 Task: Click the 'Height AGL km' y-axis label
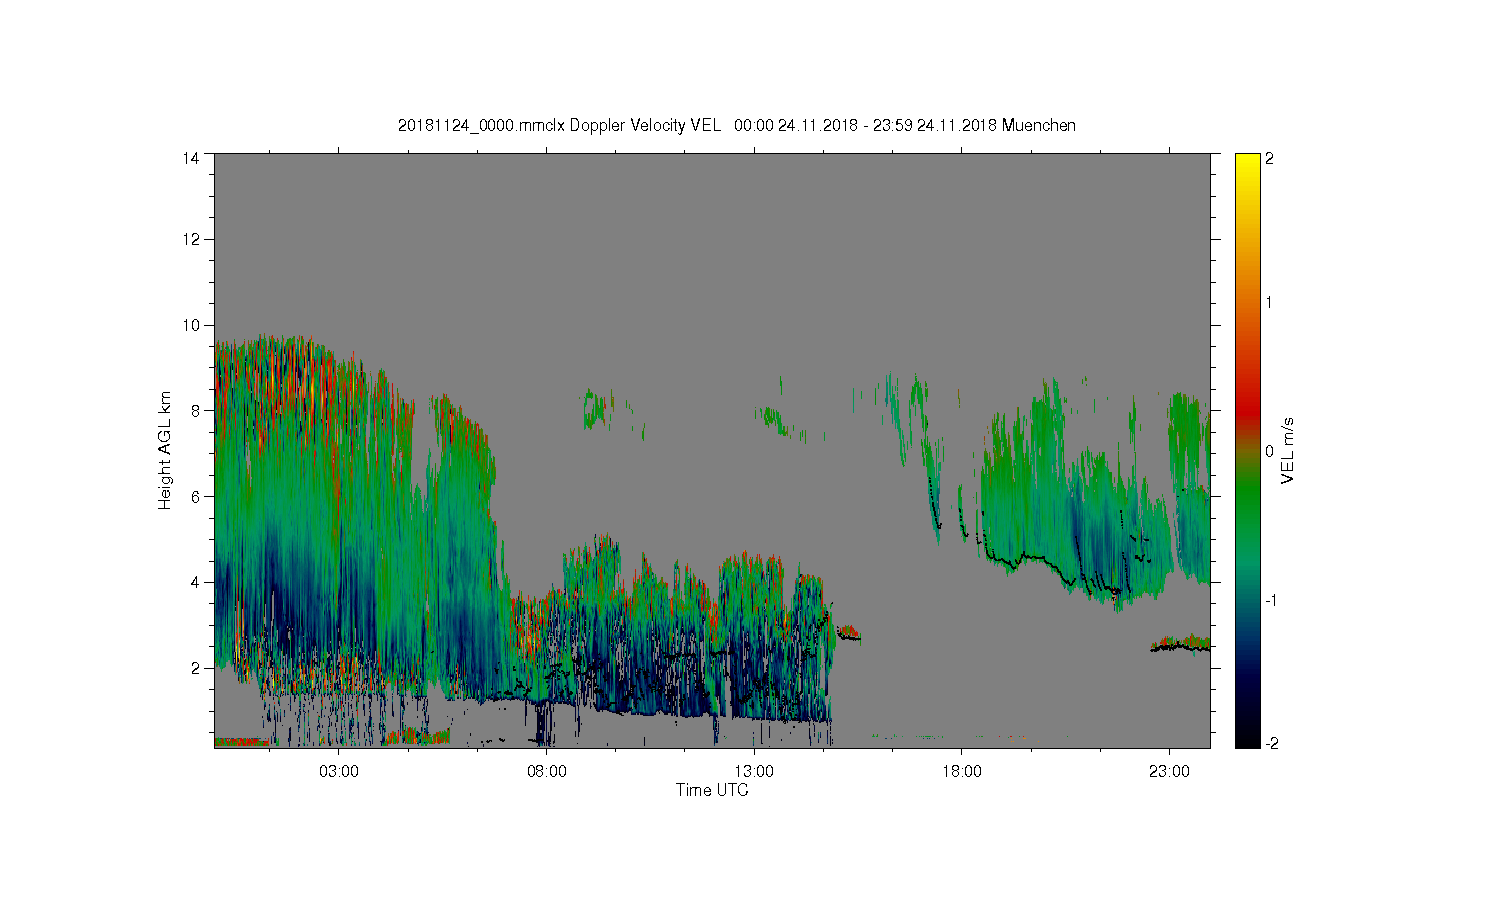pos(165,450)
